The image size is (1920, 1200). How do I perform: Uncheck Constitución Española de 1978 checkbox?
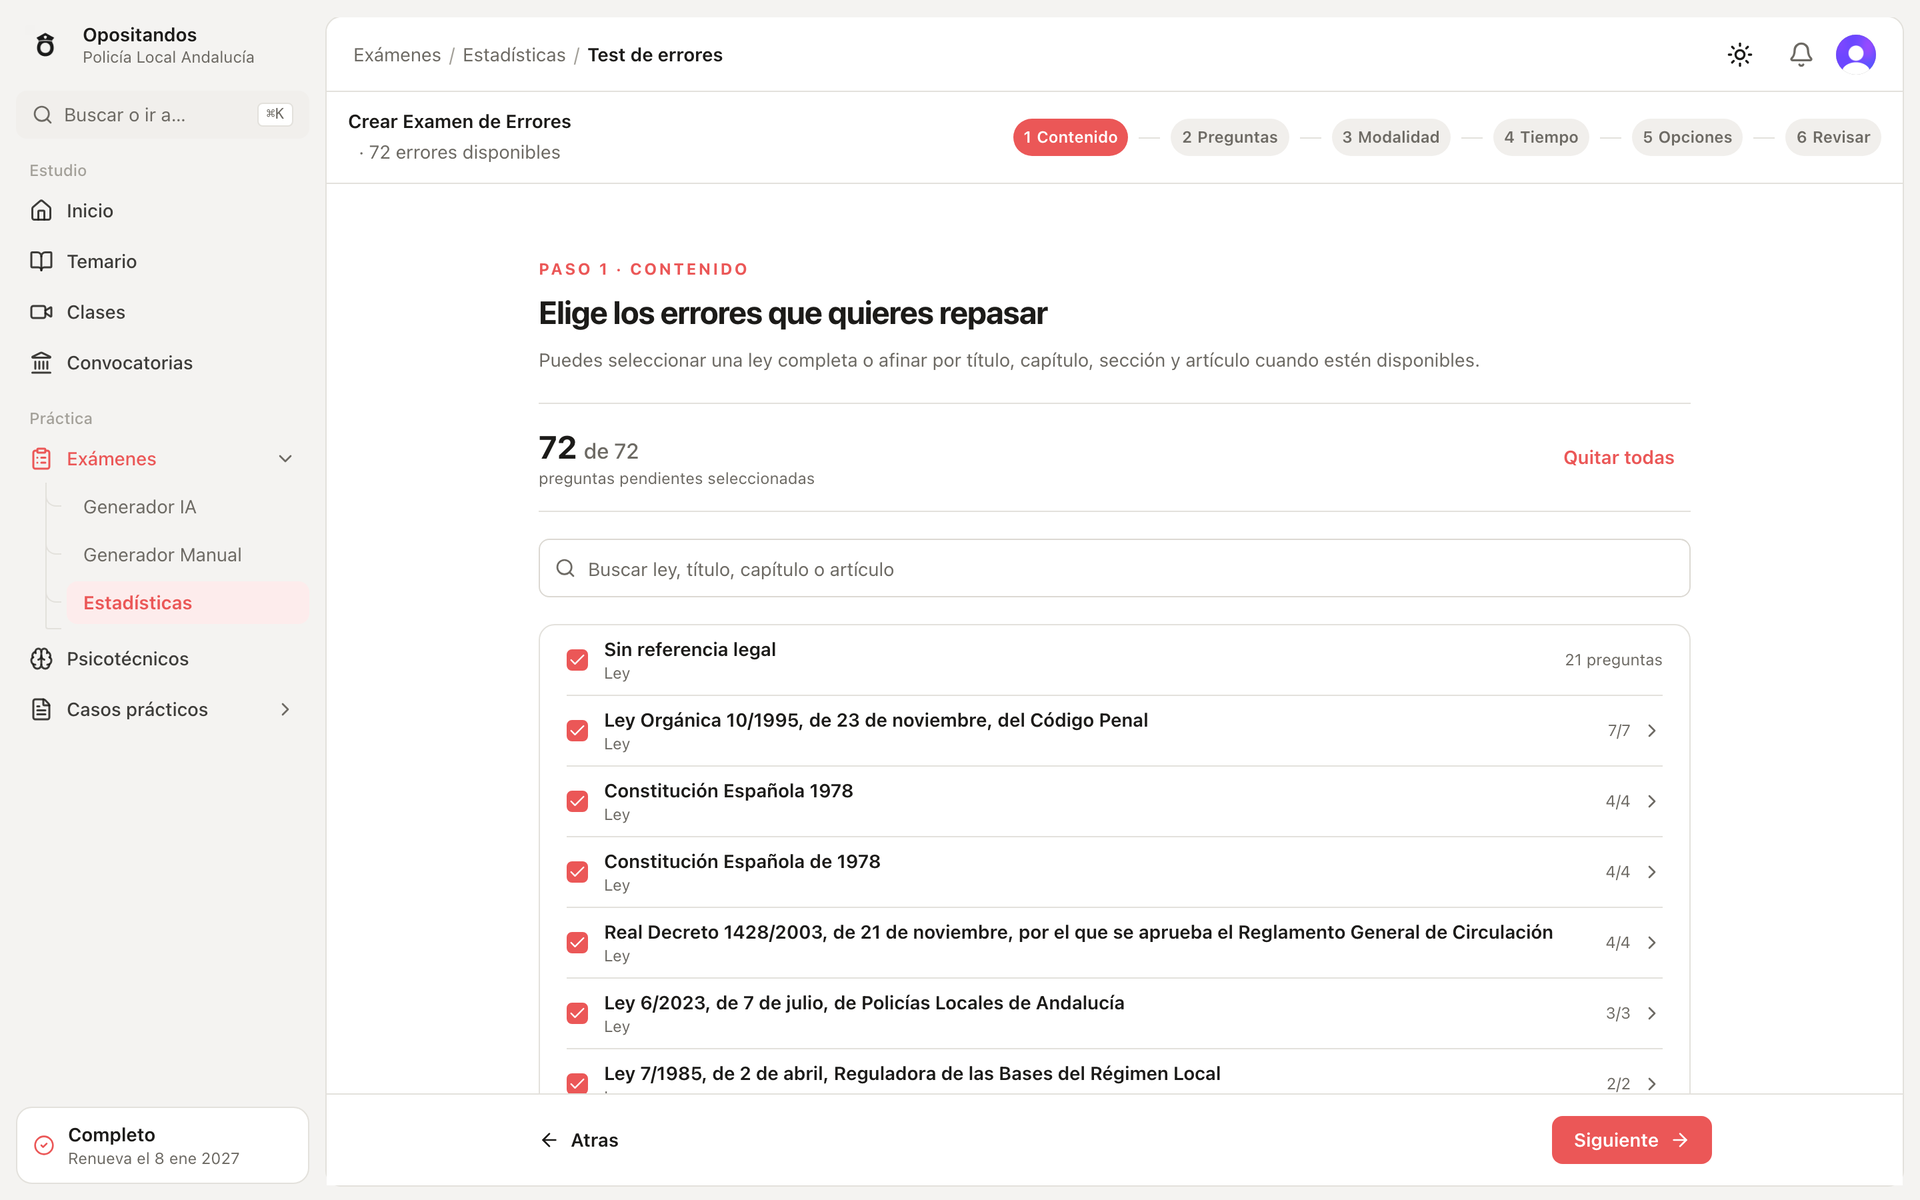(x=577, y=872)
